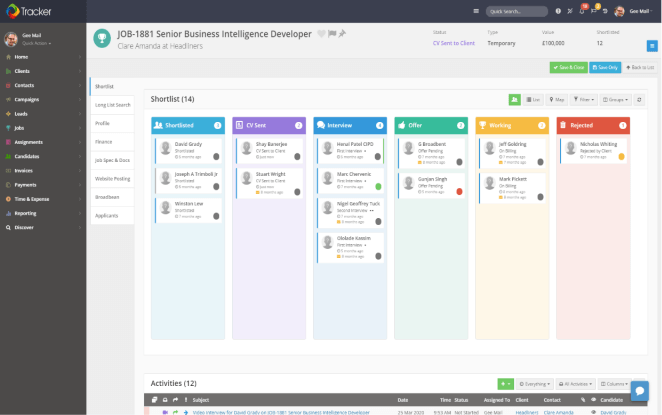
Task: Click the Save & Close button
Action: tap(568, 67)
